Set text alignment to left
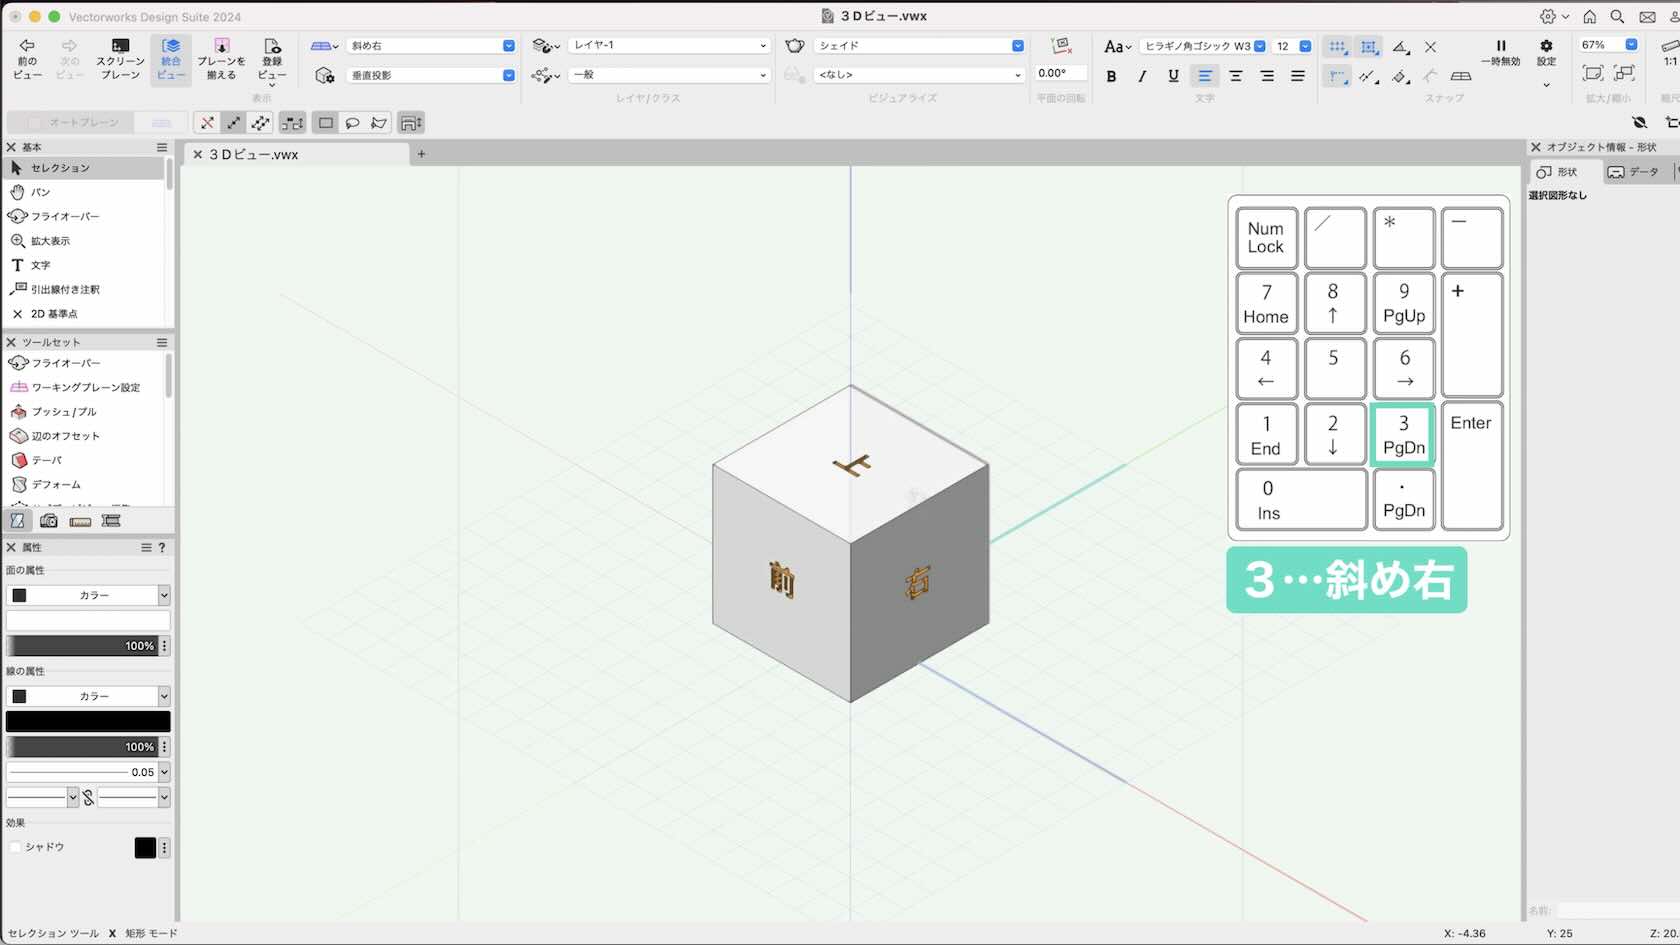The width and height of the screenshot is (1680, 945). click(x=1205, y=76)
